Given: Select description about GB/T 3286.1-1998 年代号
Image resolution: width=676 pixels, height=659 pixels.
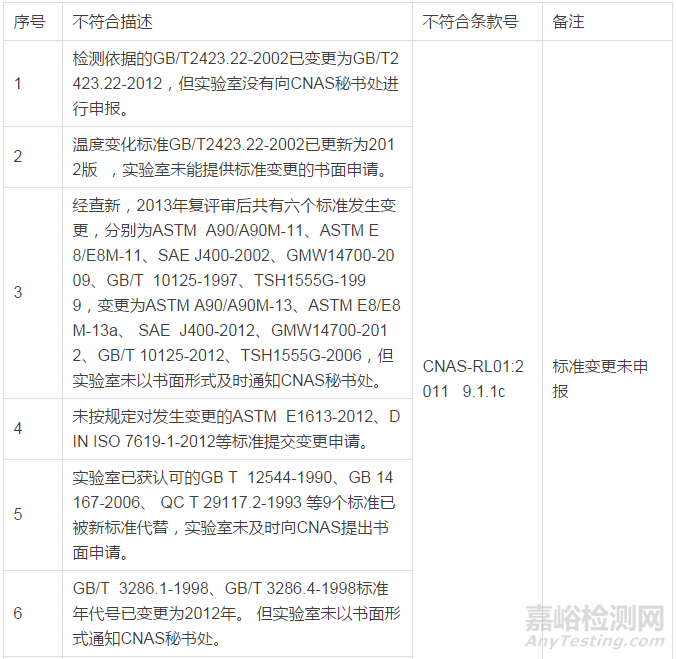Looking at the screenshot, I should 235,612.
